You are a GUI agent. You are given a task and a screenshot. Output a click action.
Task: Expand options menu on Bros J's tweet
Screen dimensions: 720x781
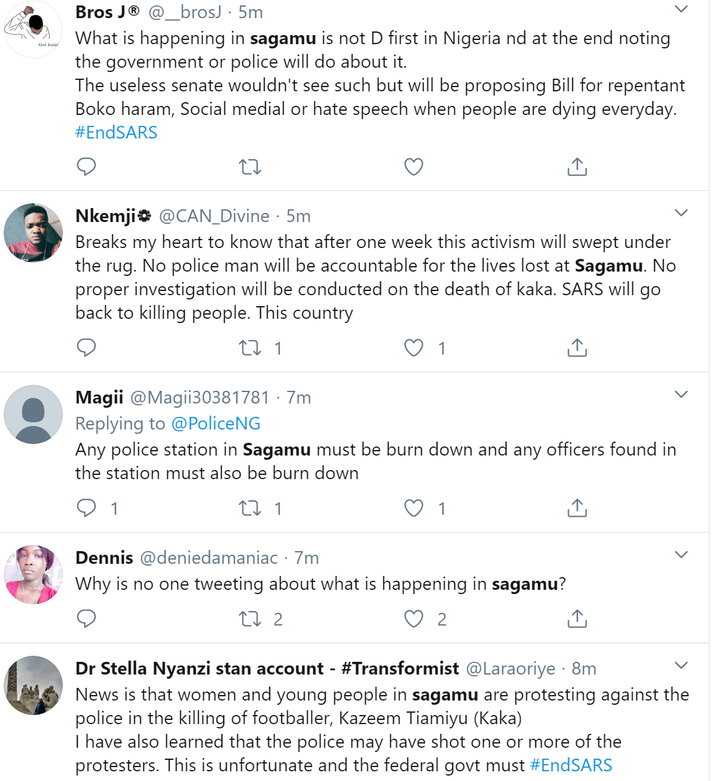point(681,9)
